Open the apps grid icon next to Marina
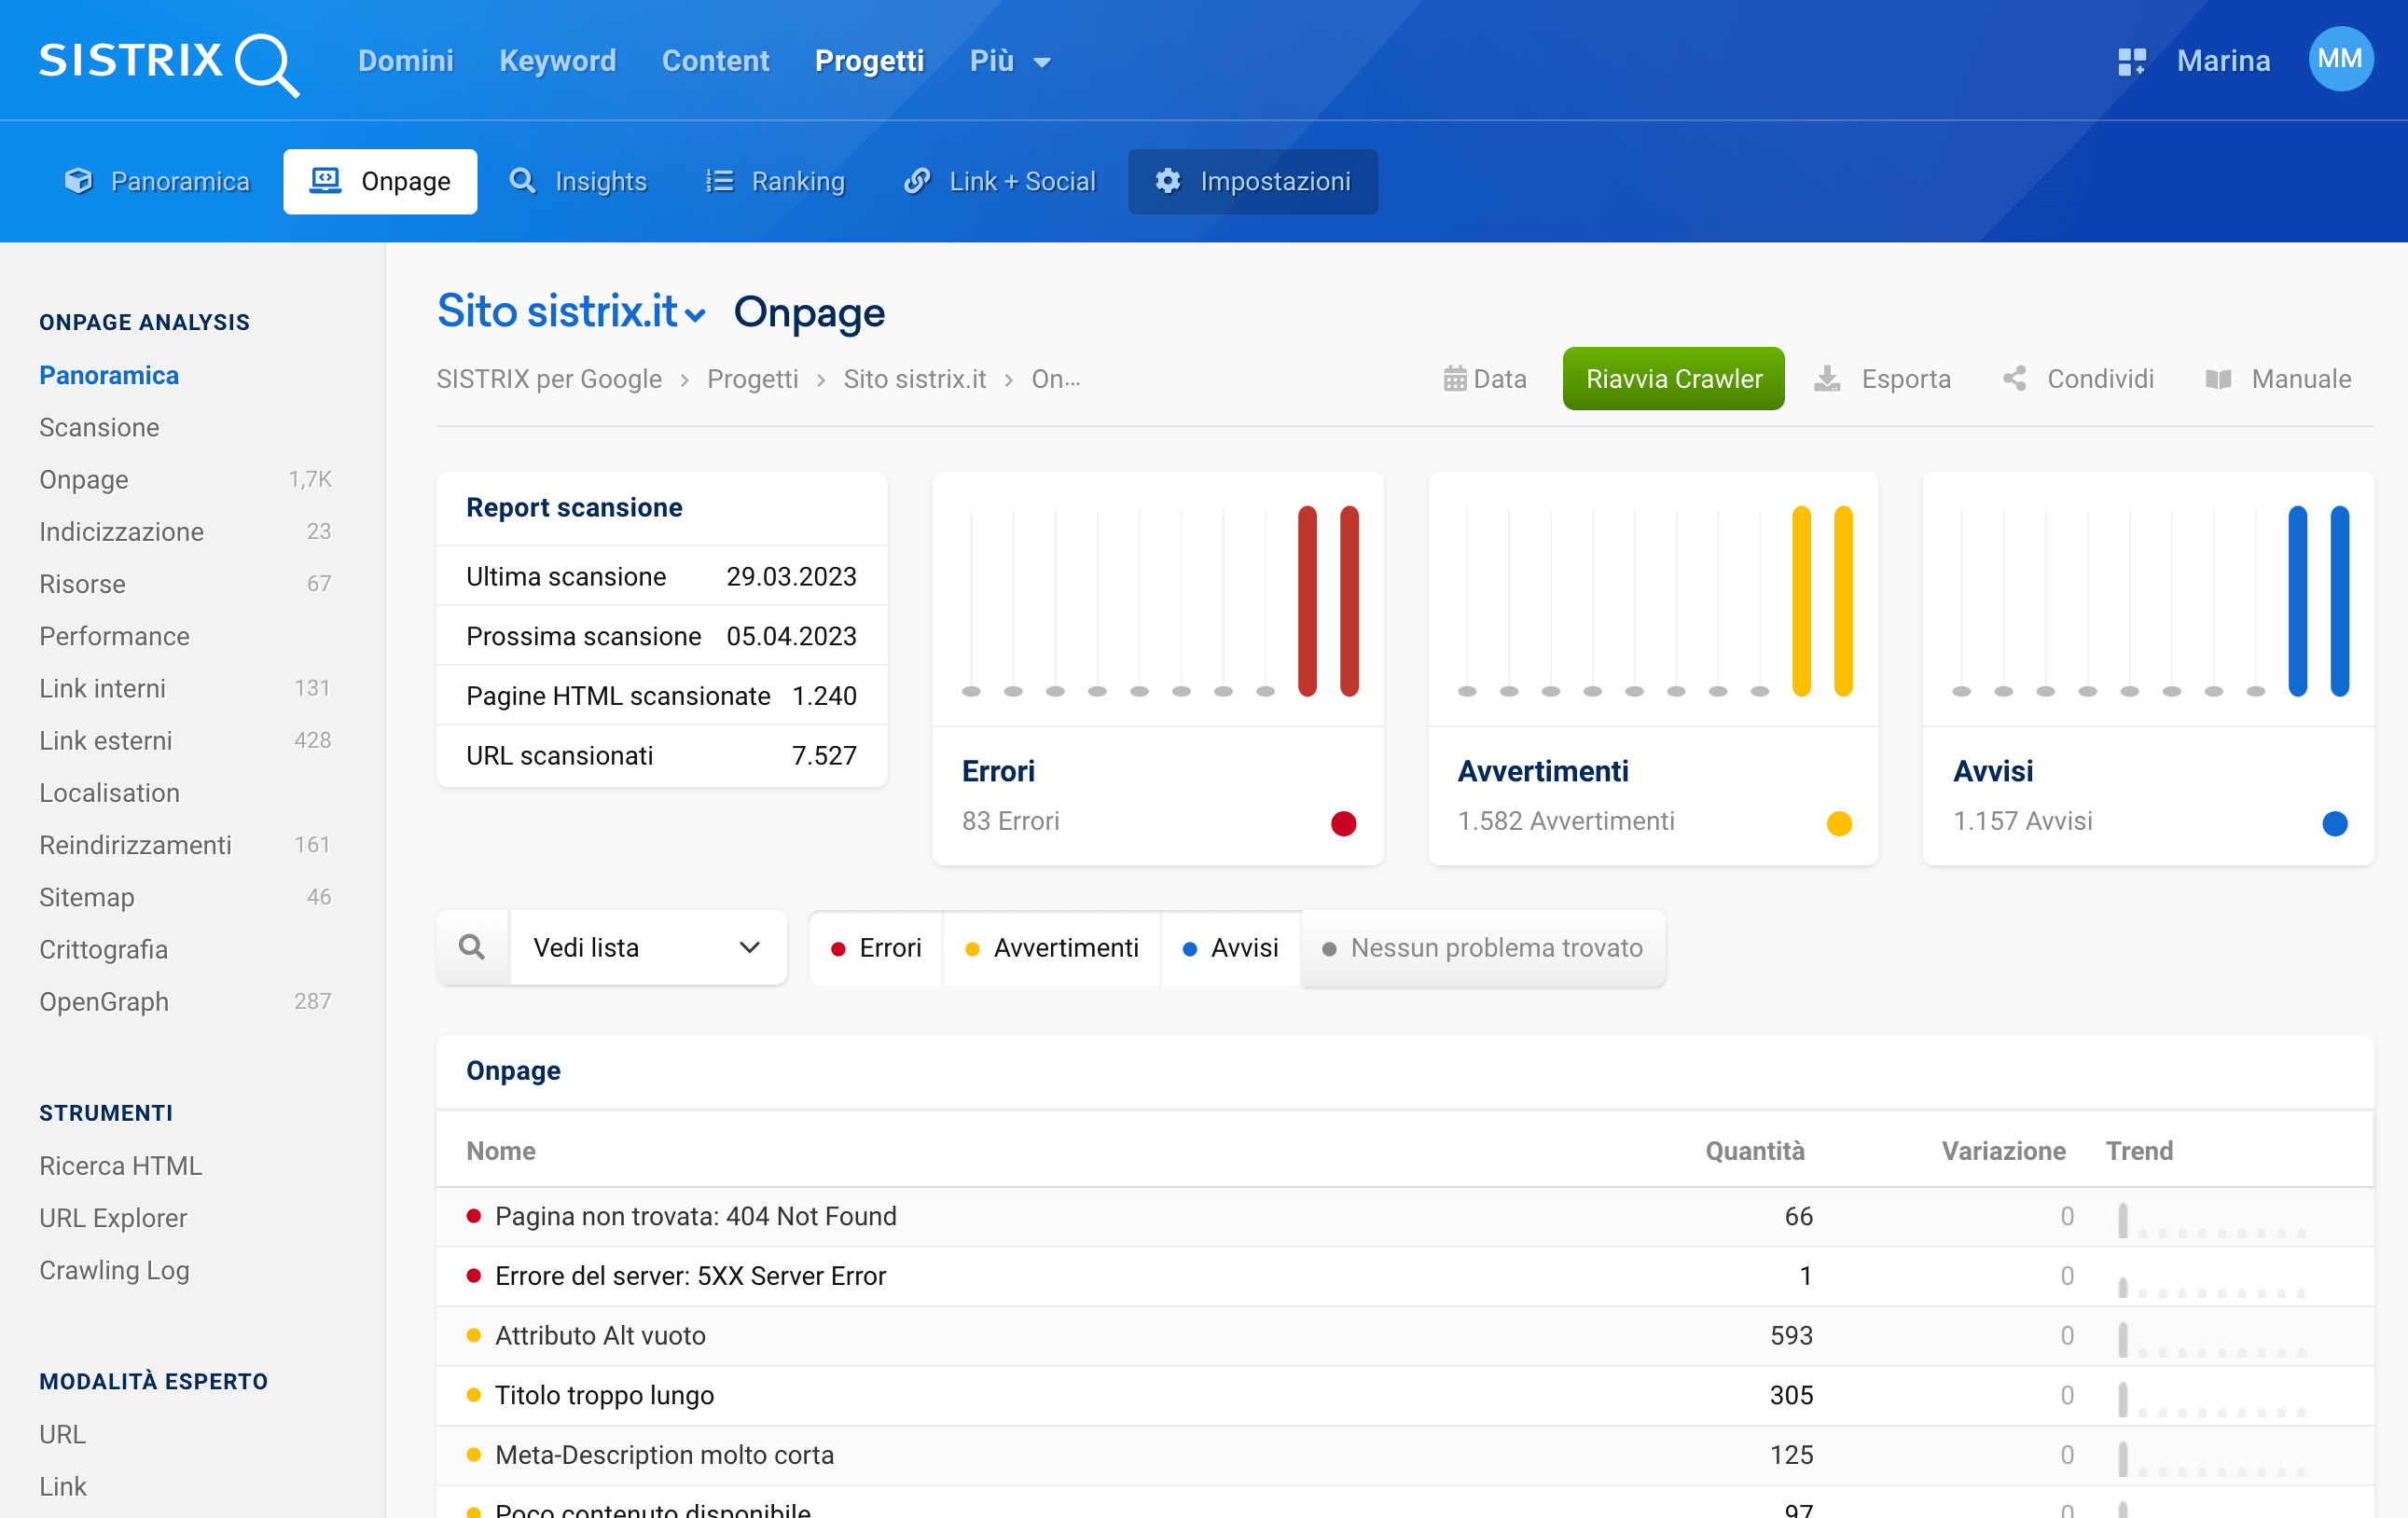 pos(2131,62)
